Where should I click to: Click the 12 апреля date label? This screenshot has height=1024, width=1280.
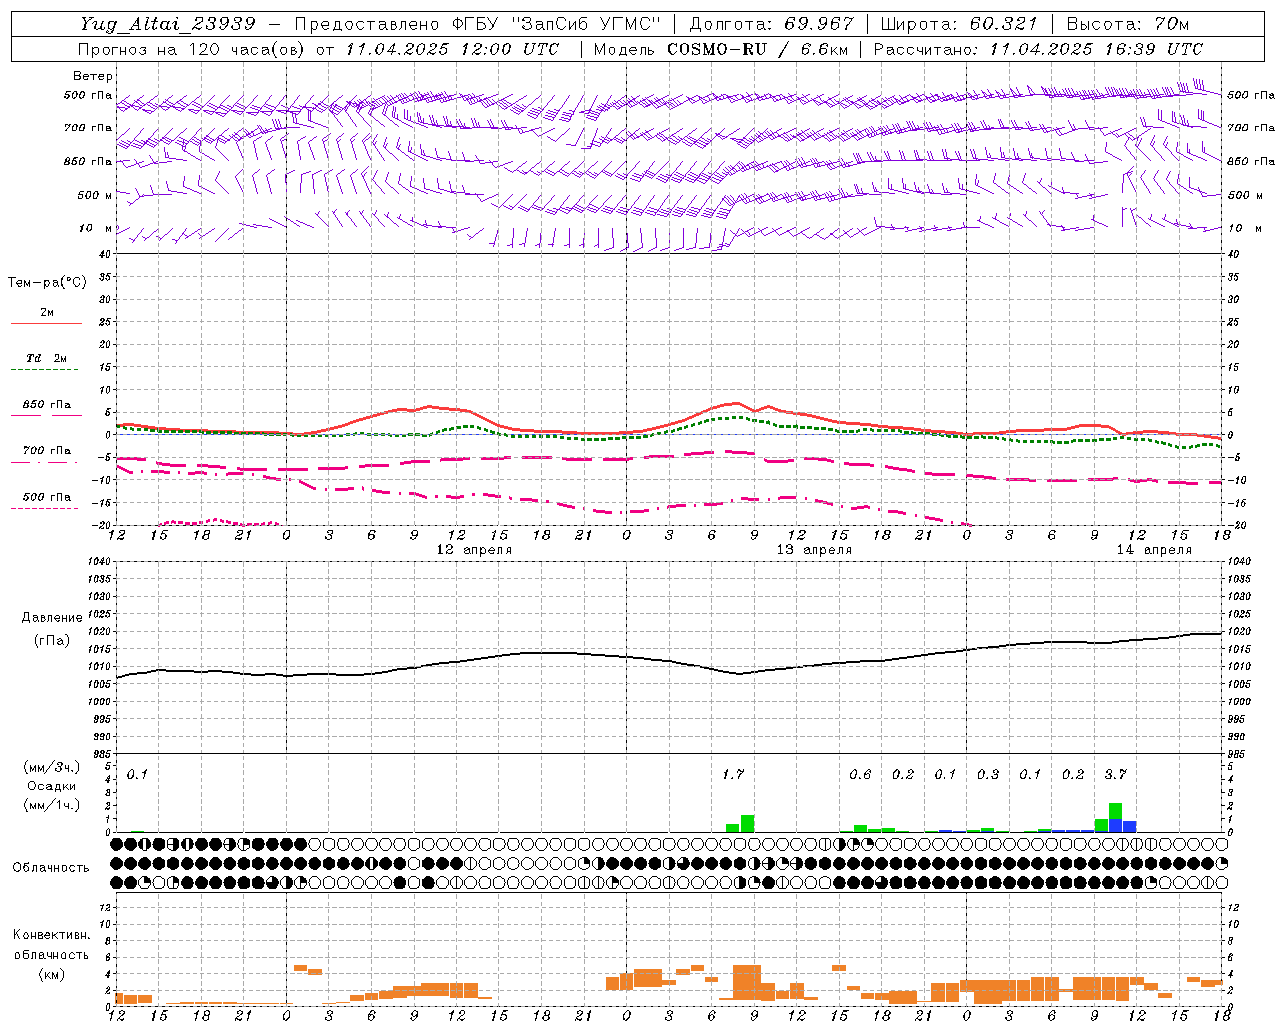[474, 550]
